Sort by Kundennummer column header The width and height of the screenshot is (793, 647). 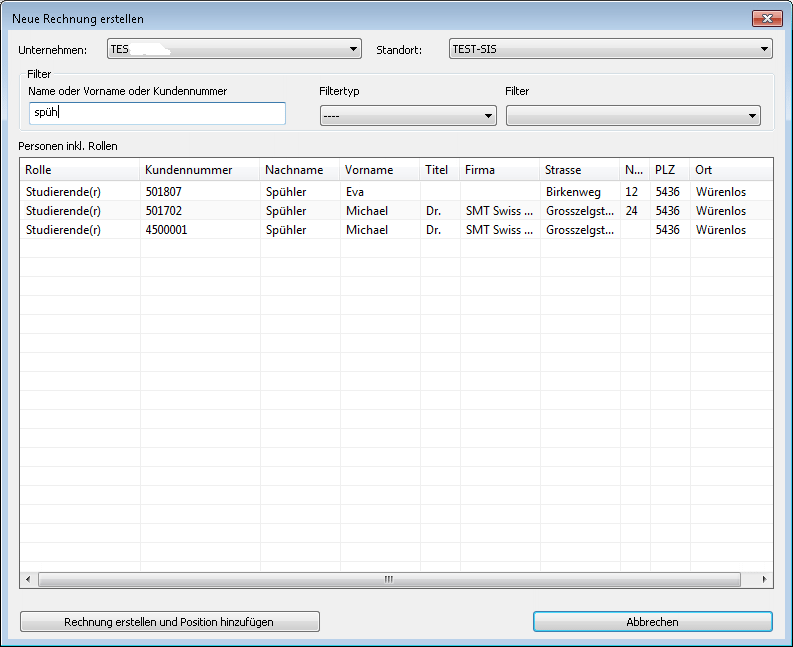coord(199,170)
